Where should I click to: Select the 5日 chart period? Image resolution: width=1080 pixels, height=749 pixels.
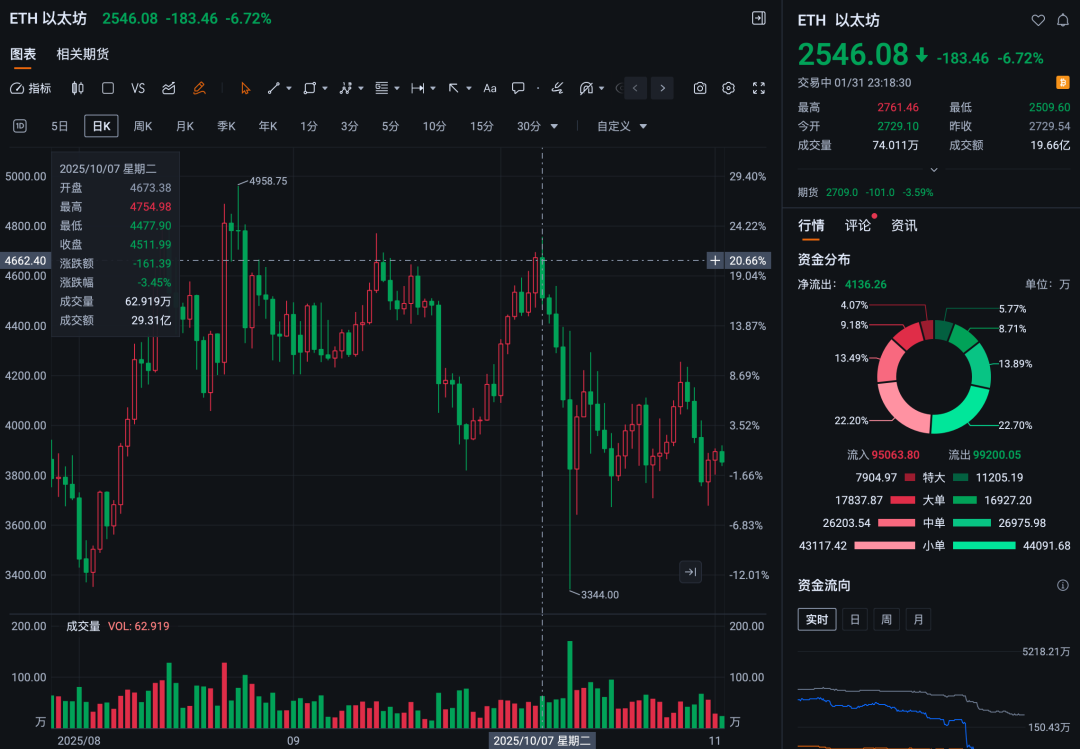click(x=60, y=126)
